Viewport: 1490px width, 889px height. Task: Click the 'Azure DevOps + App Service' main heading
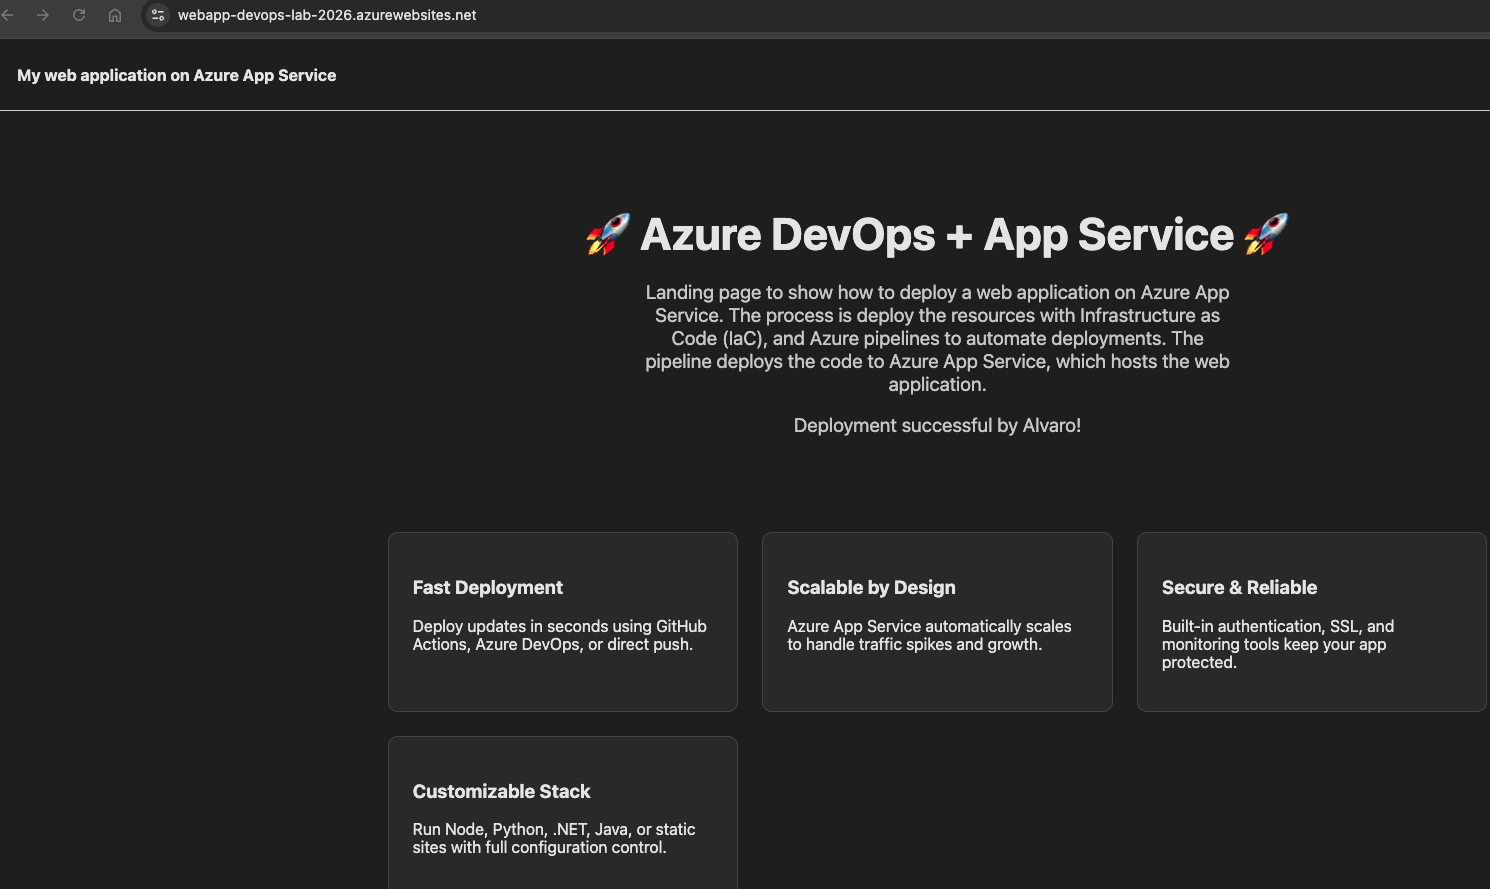[x=937, y=234]
